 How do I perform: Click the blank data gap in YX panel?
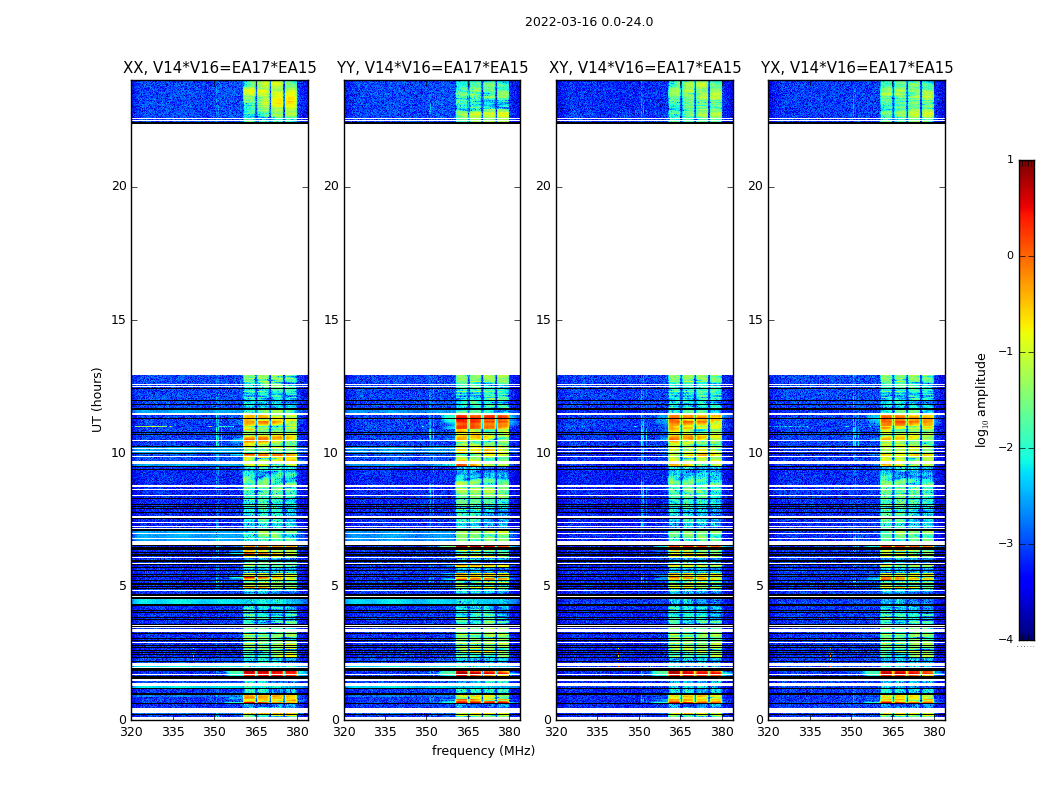click(856, 250)
